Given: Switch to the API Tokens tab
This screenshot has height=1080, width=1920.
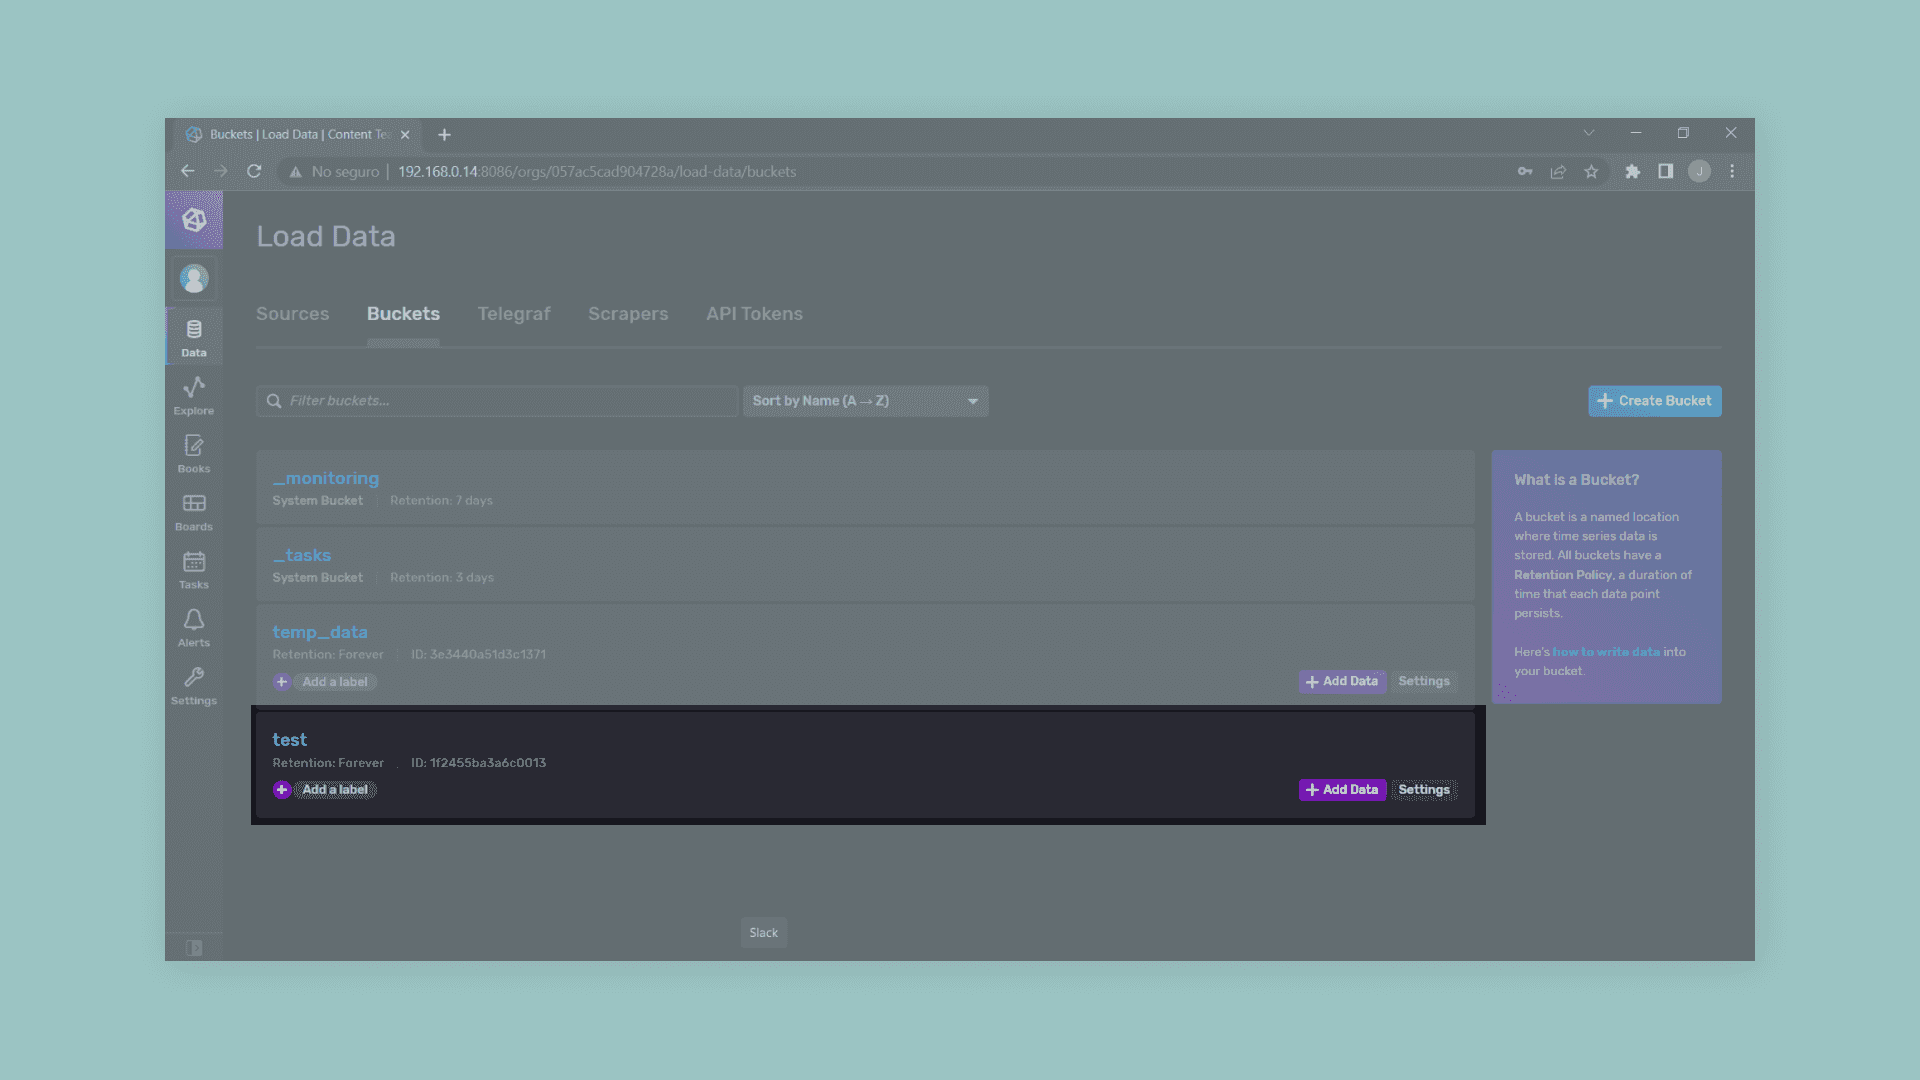Looking at the screenshot, I should click(754, 314).
